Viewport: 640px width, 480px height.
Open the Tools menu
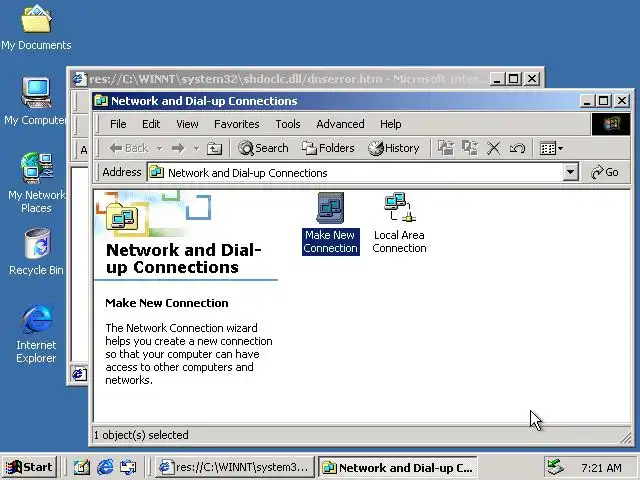tap(288, 124)
